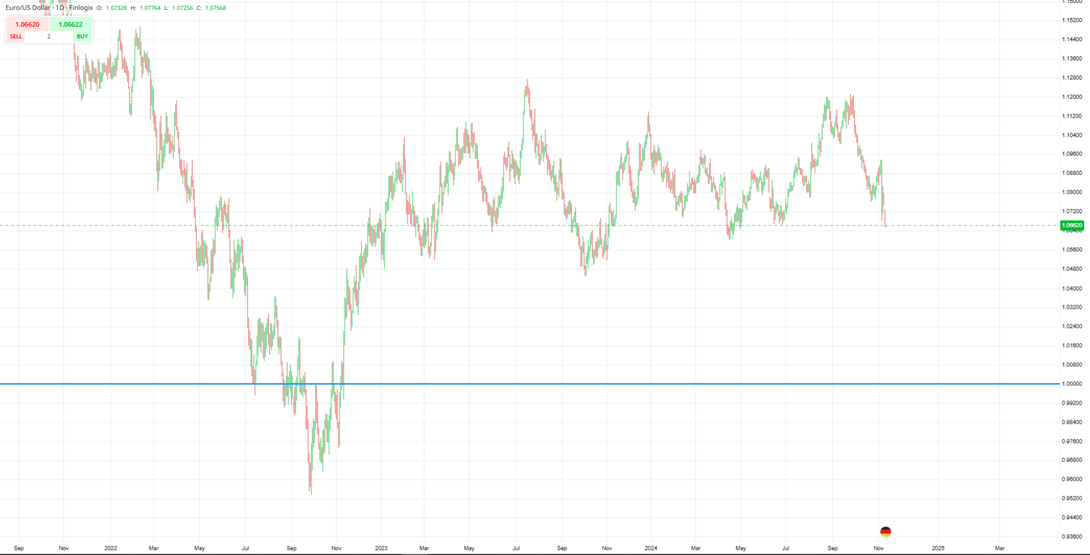The height and width of the screenshot is (555, 1090).
Task: Click the German flag economic event icon
Action: 886,531
